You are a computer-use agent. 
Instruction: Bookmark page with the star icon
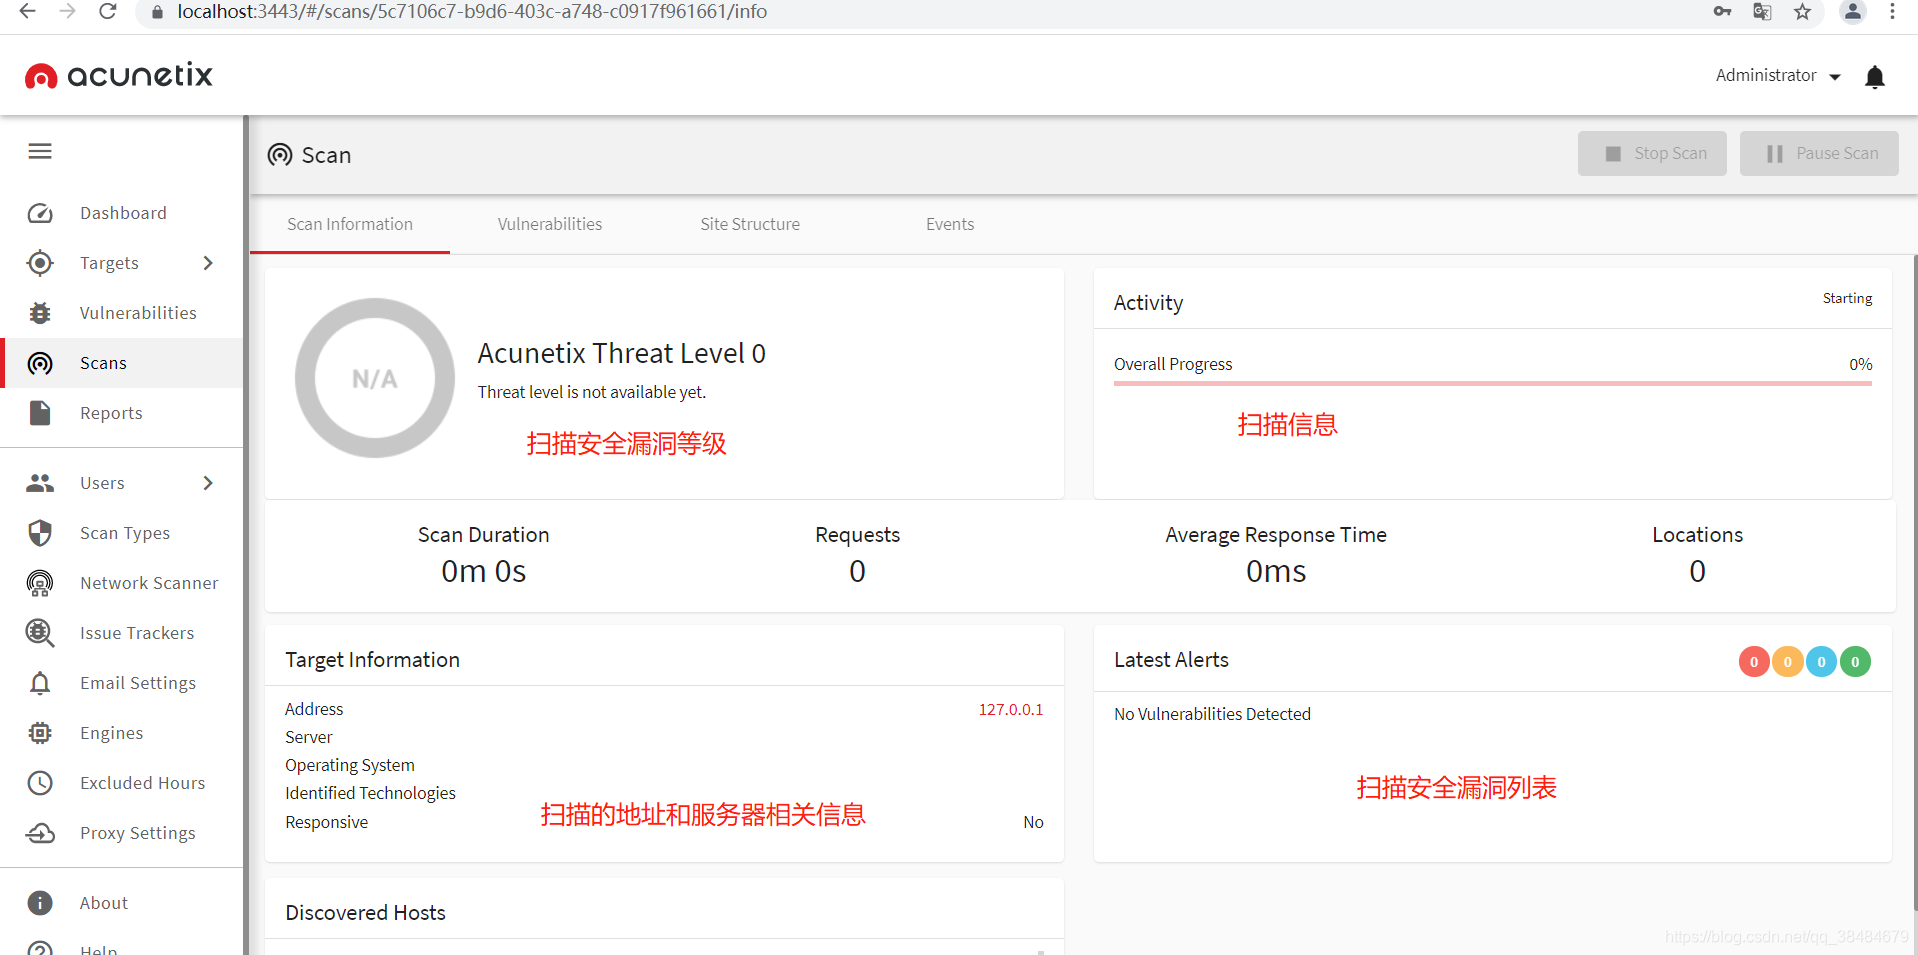1802,12
